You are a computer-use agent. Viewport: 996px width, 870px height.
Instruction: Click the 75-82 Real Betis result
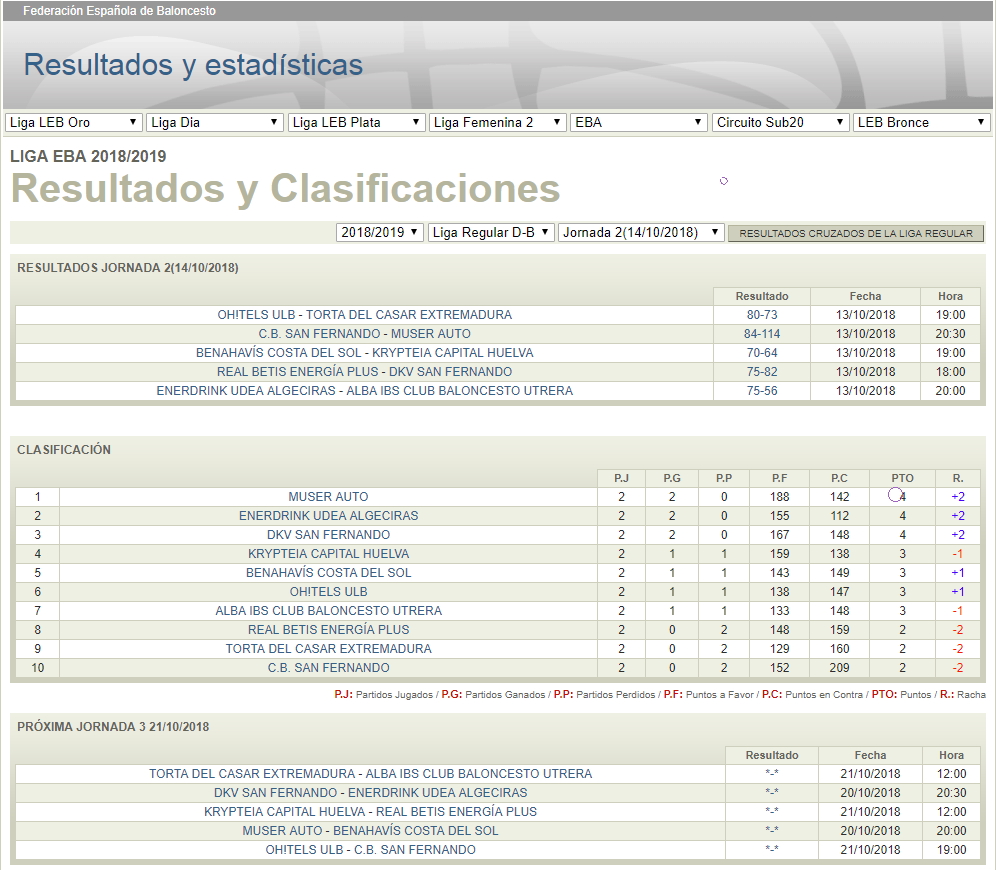[x=762, y=372]
